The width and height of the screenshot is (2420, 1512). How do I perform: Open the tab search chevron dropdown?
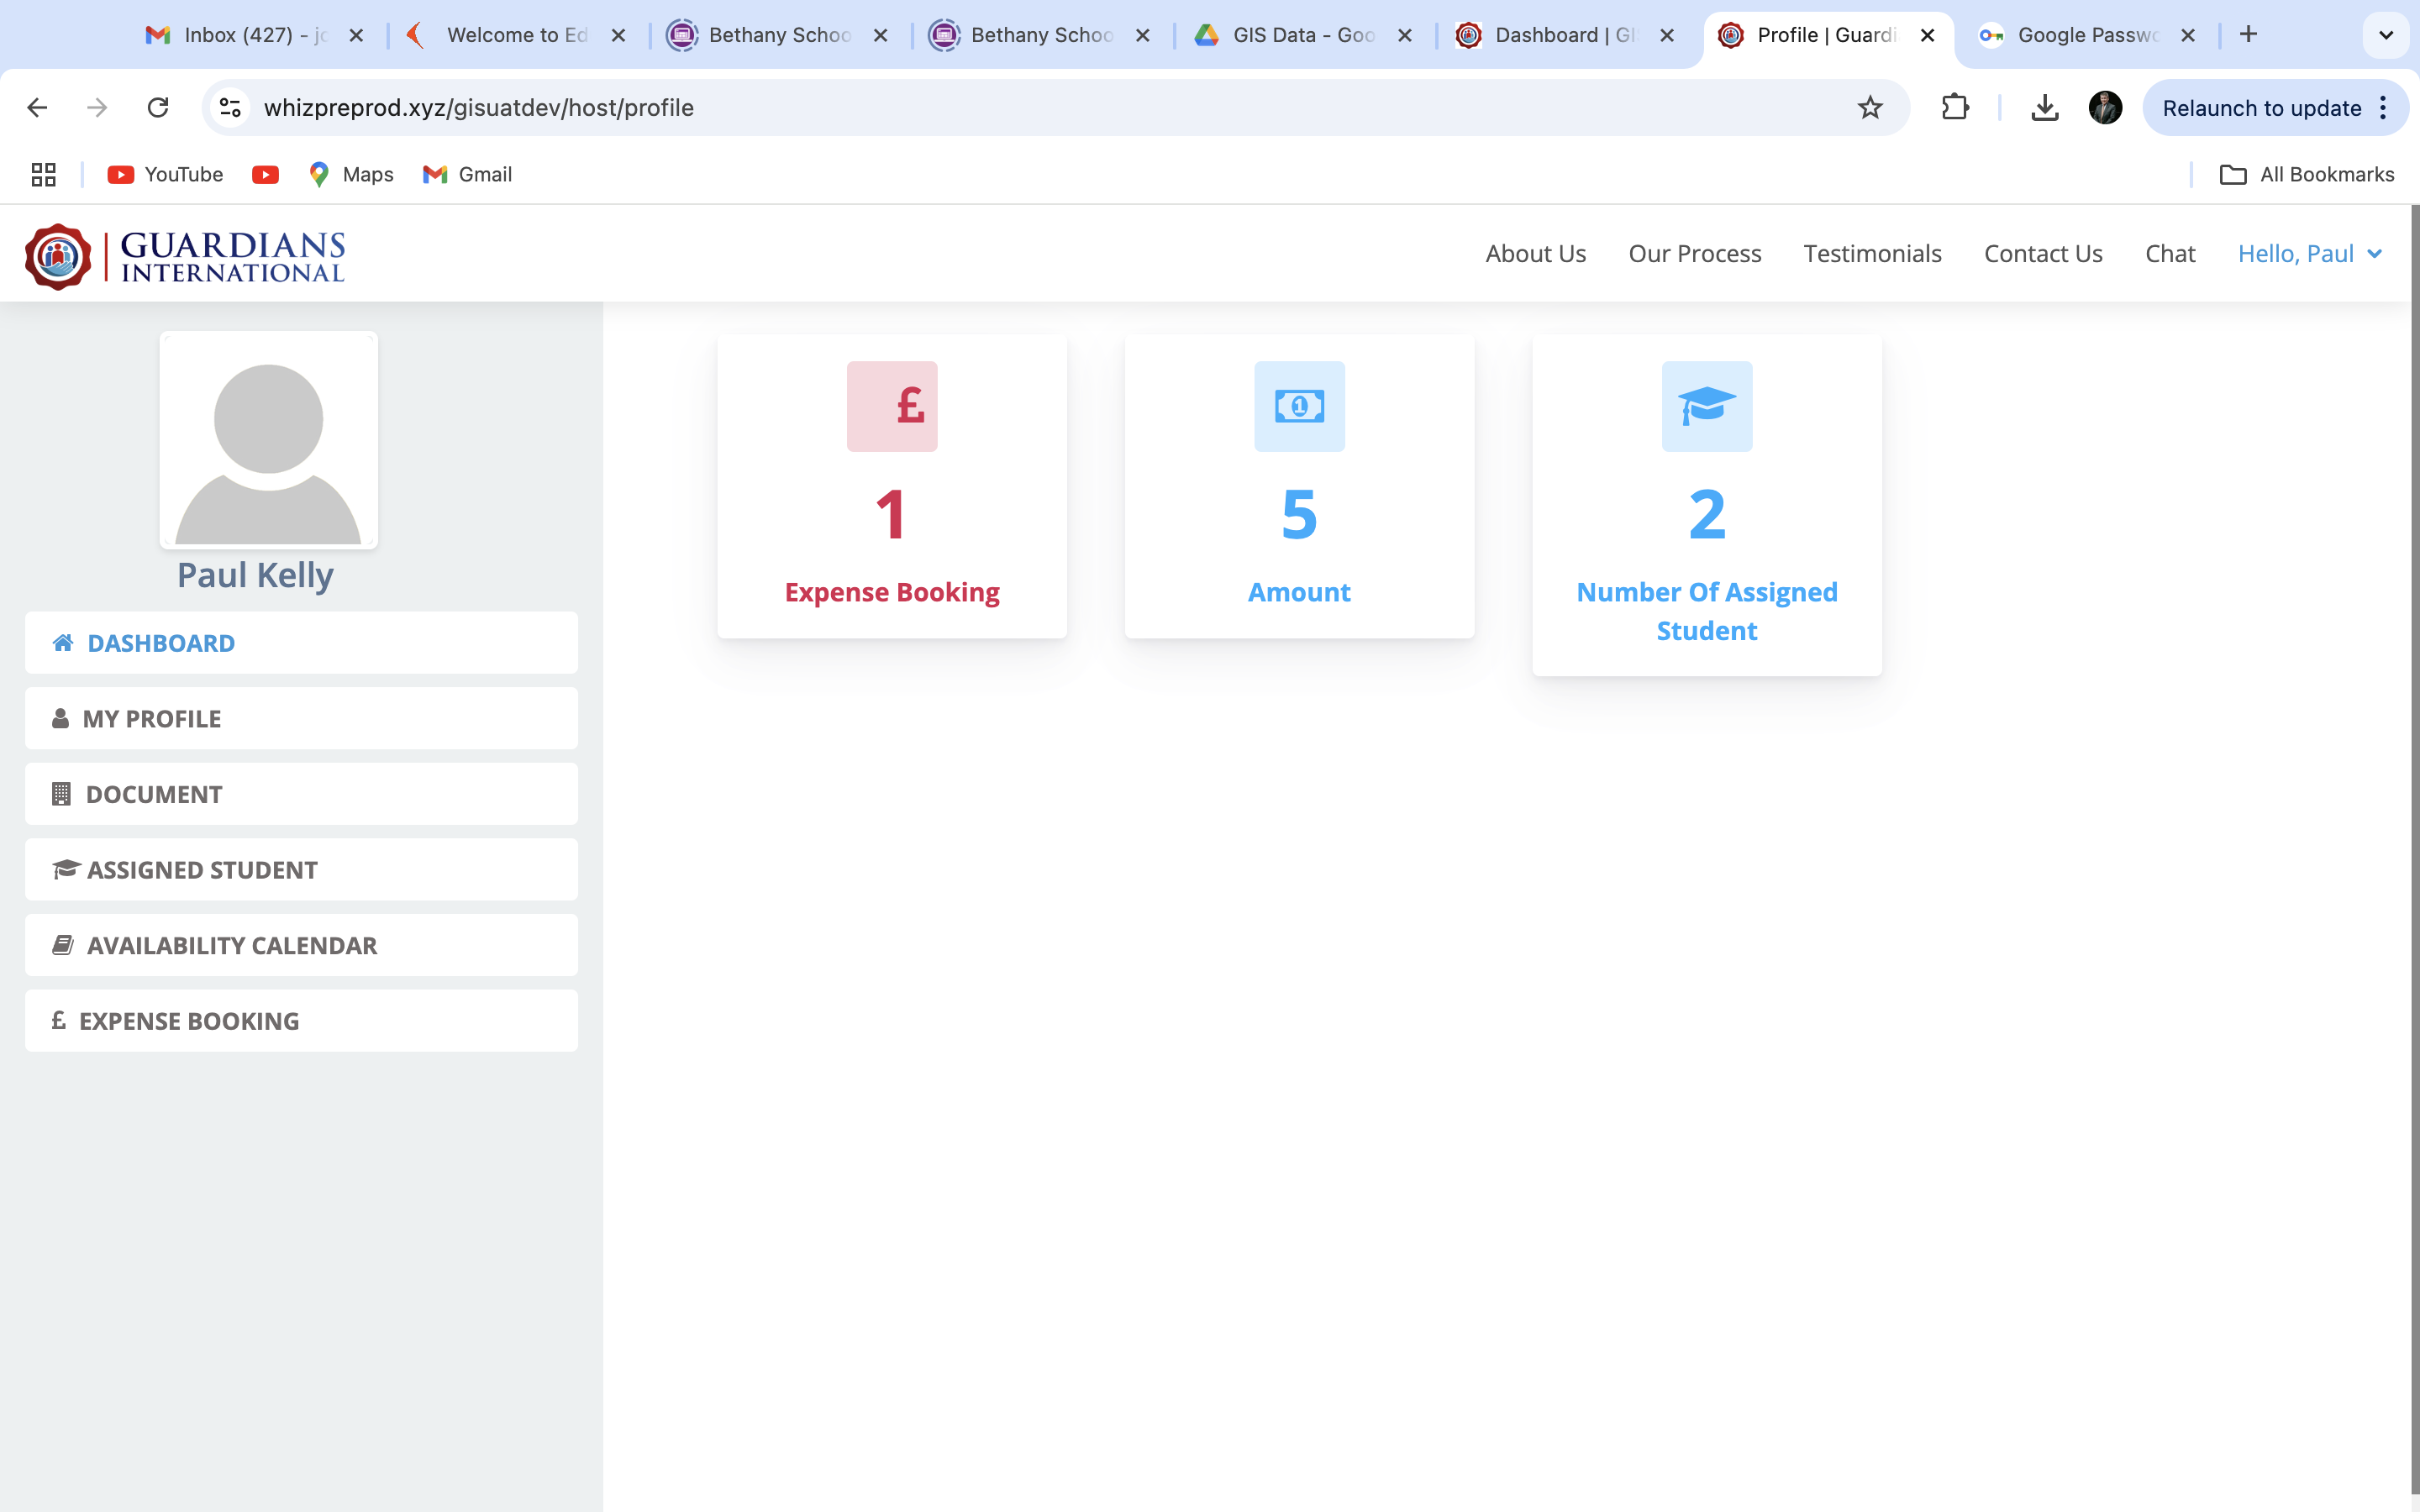2385,35
